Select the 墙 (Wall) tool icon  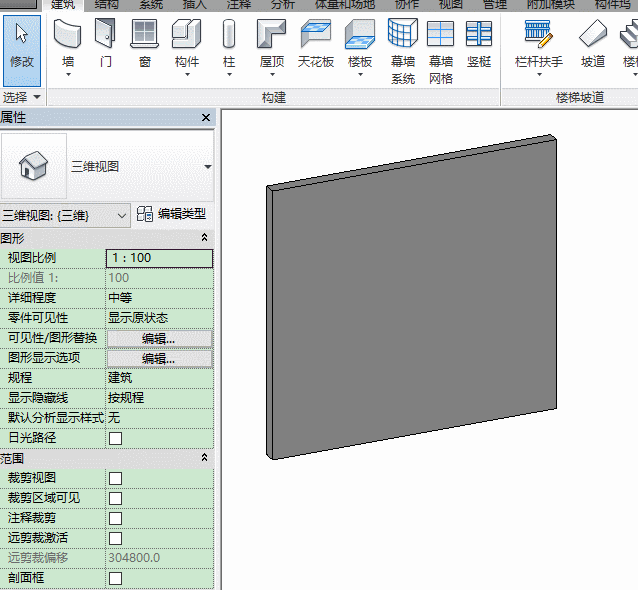[68, 34]
